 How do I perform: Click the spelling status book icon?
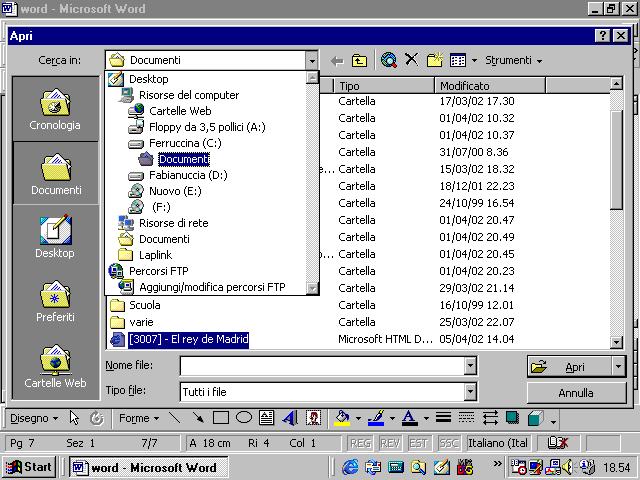coord(557,443)
